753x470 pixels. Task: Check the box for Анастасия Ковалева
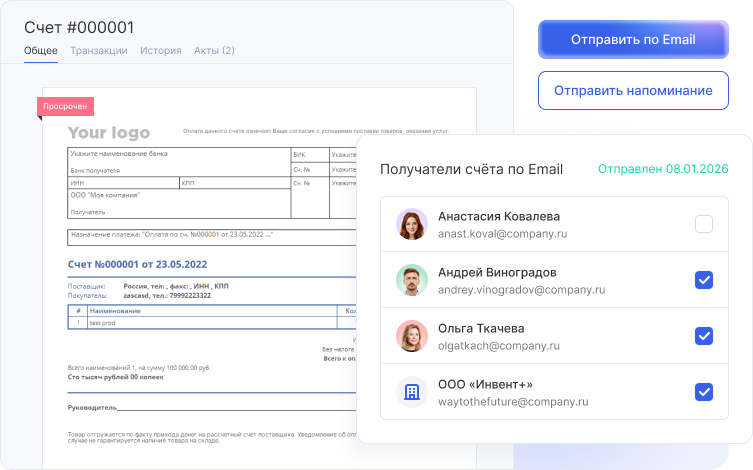pyautogui.click(x=704, y=224)
